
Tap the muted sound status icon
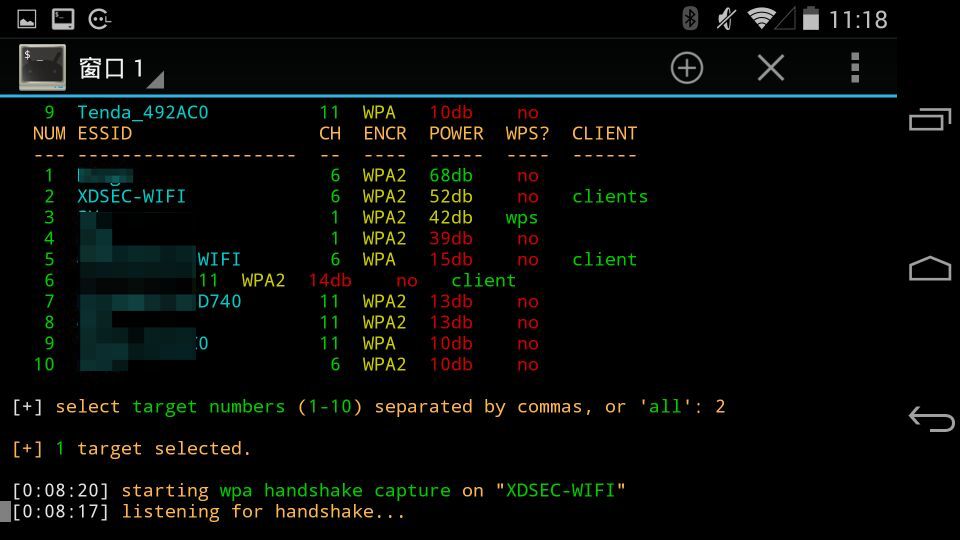tap(726, 18)
